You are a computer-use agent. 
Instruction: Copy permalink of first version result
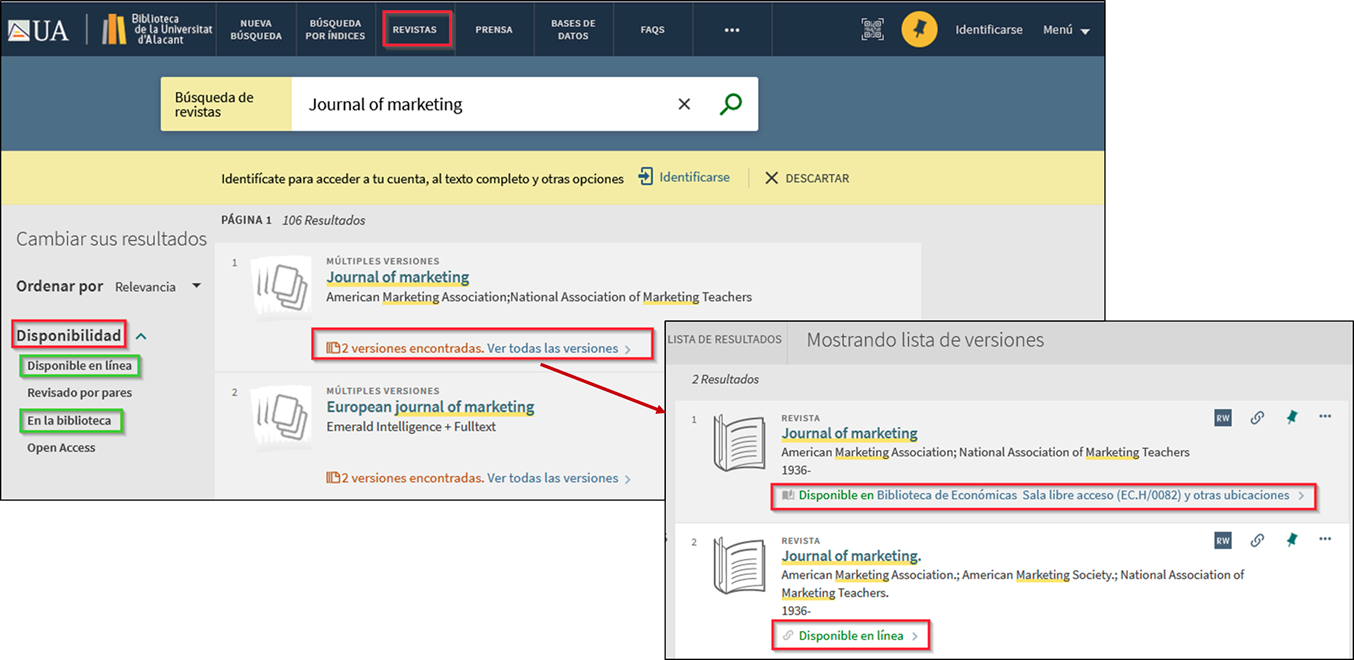1257,418
